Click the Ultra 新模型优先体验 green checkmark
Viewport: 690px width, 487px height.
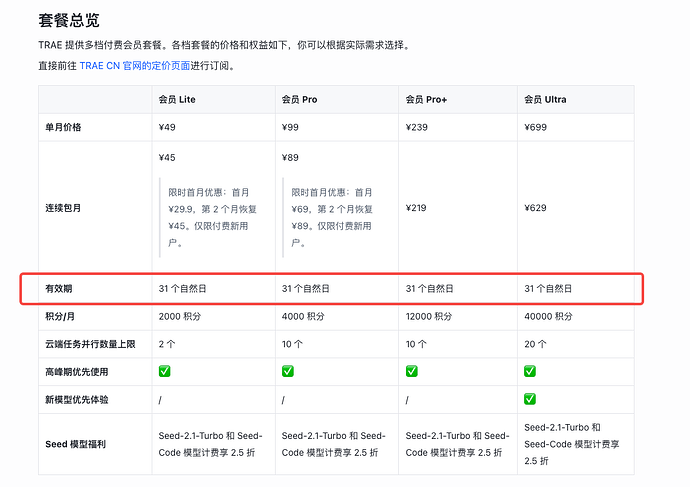pyautogui.click(x=530, y=399)
